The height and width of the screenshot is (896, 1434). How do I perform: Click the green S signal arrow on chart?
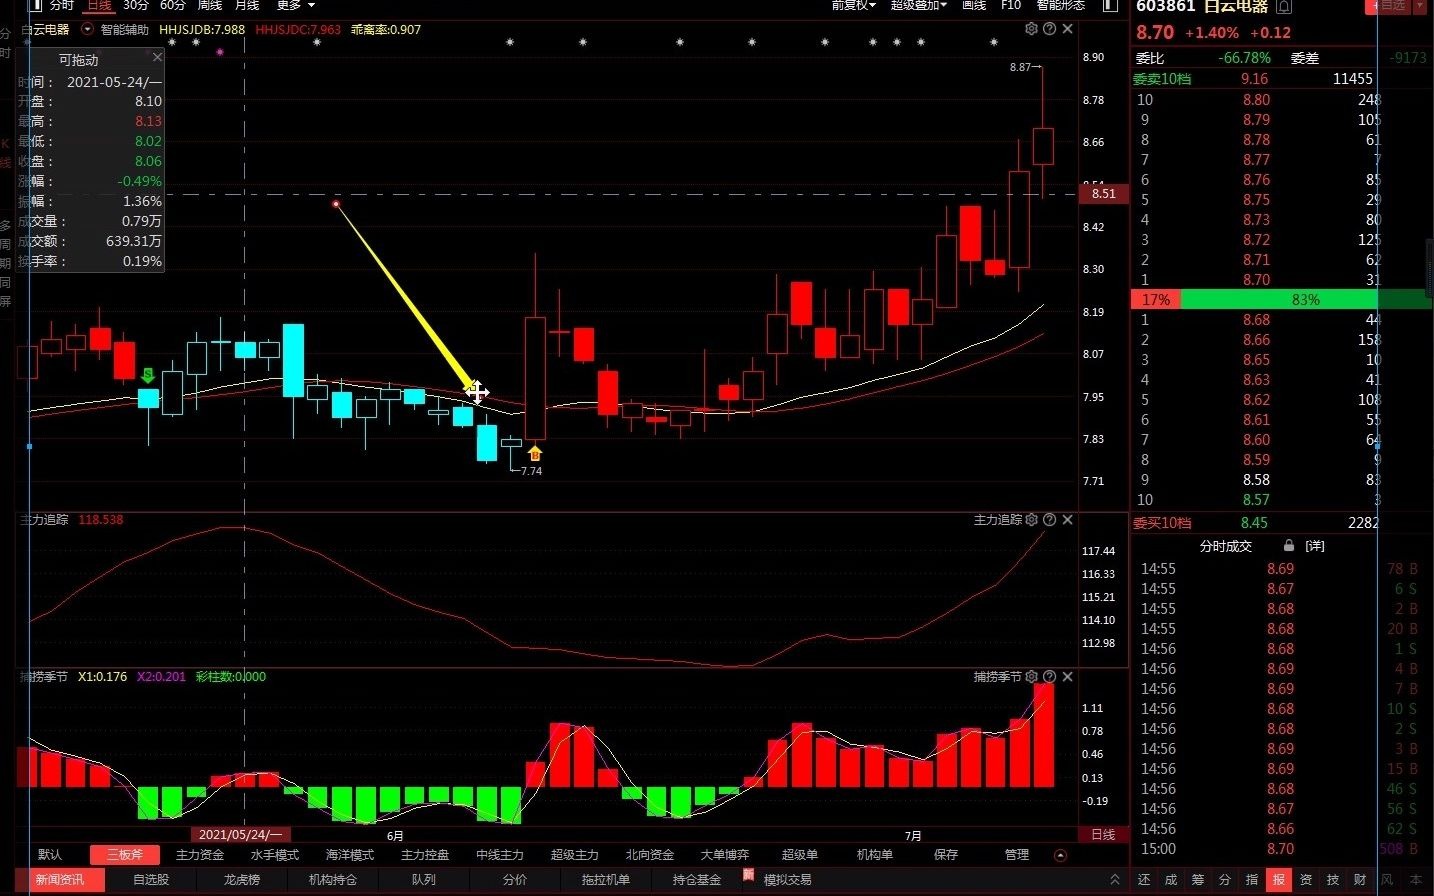click(148, 376)
